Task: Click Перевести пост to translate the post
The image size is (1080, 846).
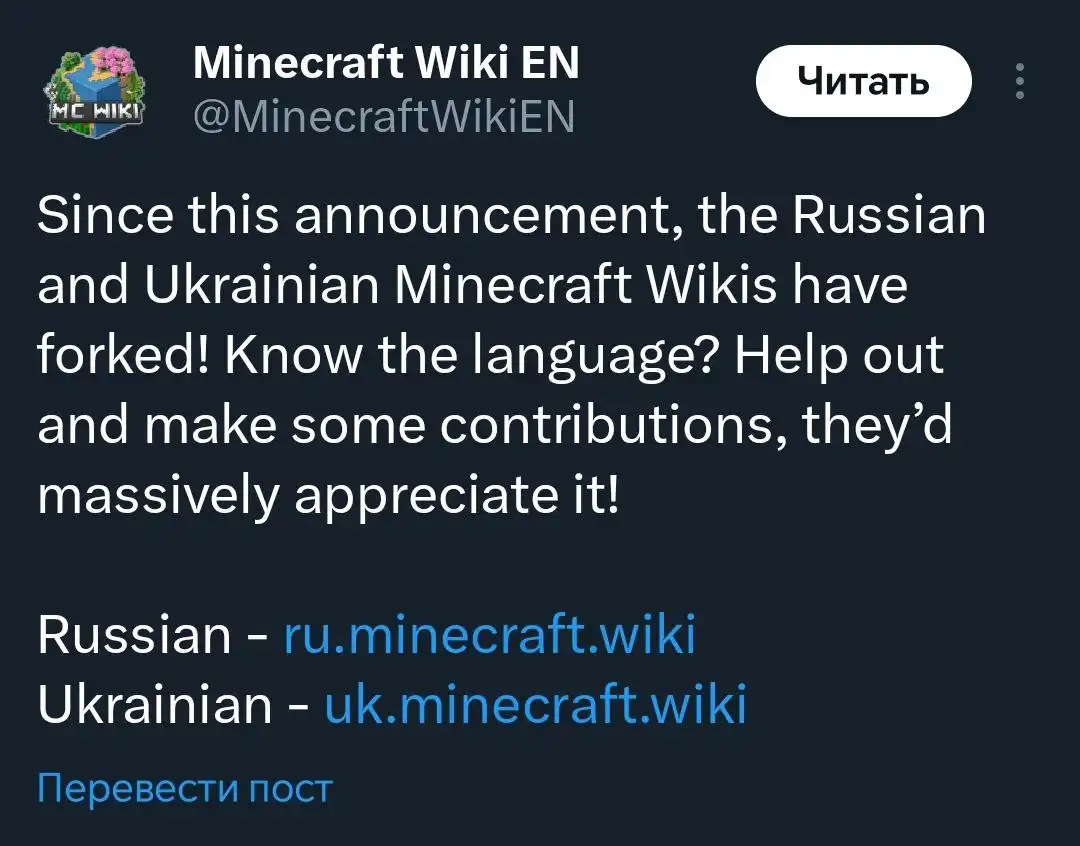Action: pos(185,787)
